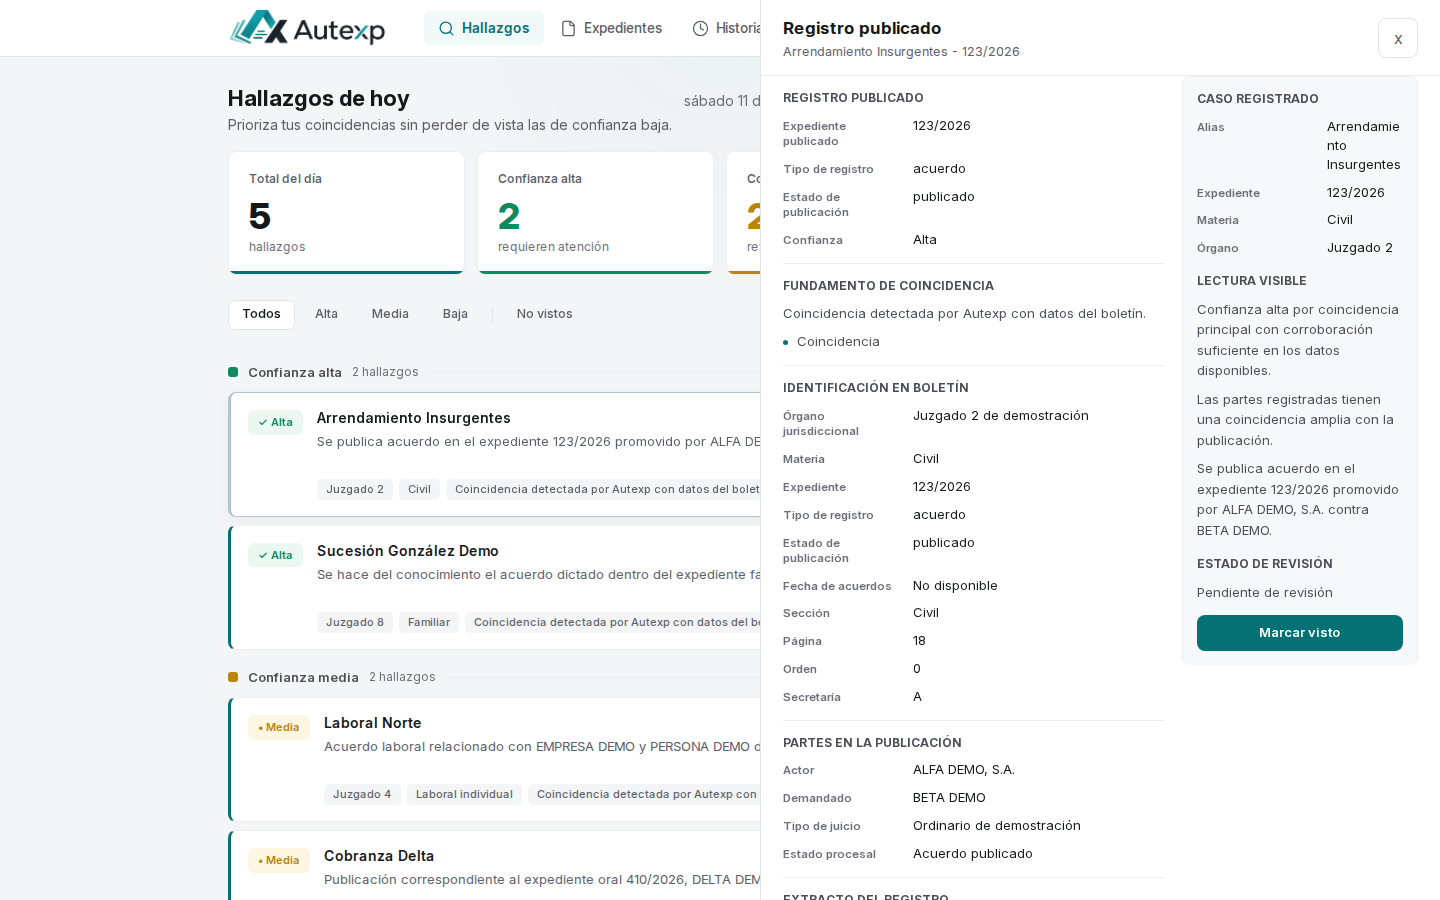
Task: Click 'Registro publicado' panel title
Action: click(x=862, y=28)
